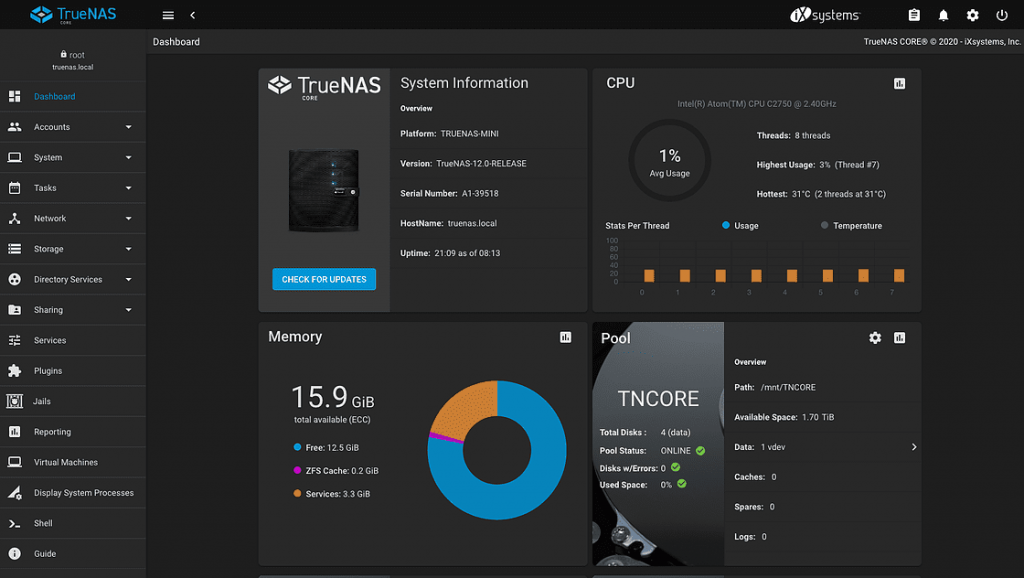Click the ZFS Cache magenta legend dot

(x=297, y=470)
